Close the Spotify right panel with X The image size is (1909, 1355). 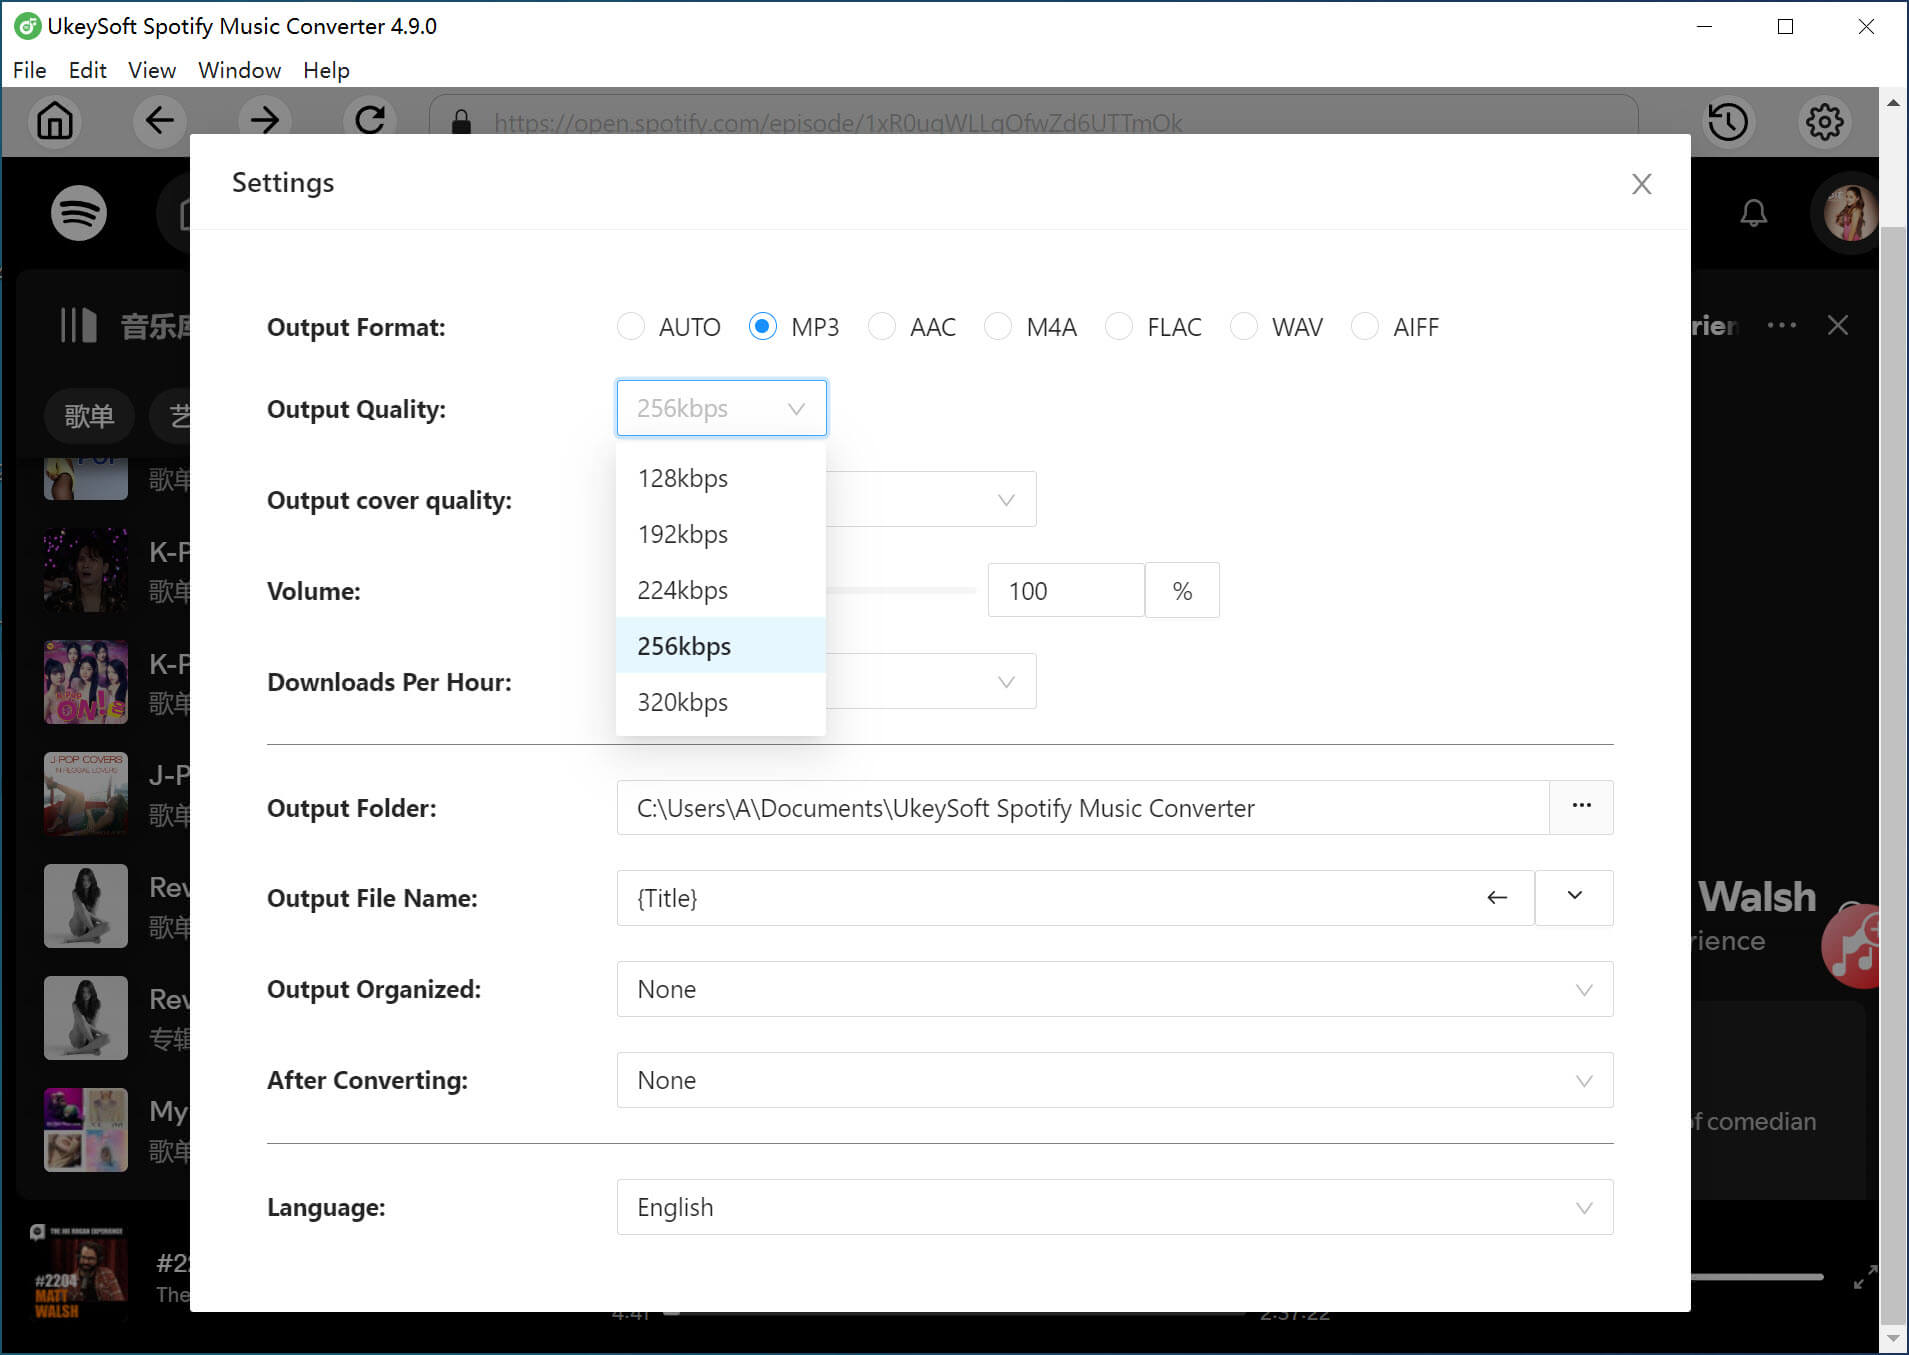[1838, 325]
